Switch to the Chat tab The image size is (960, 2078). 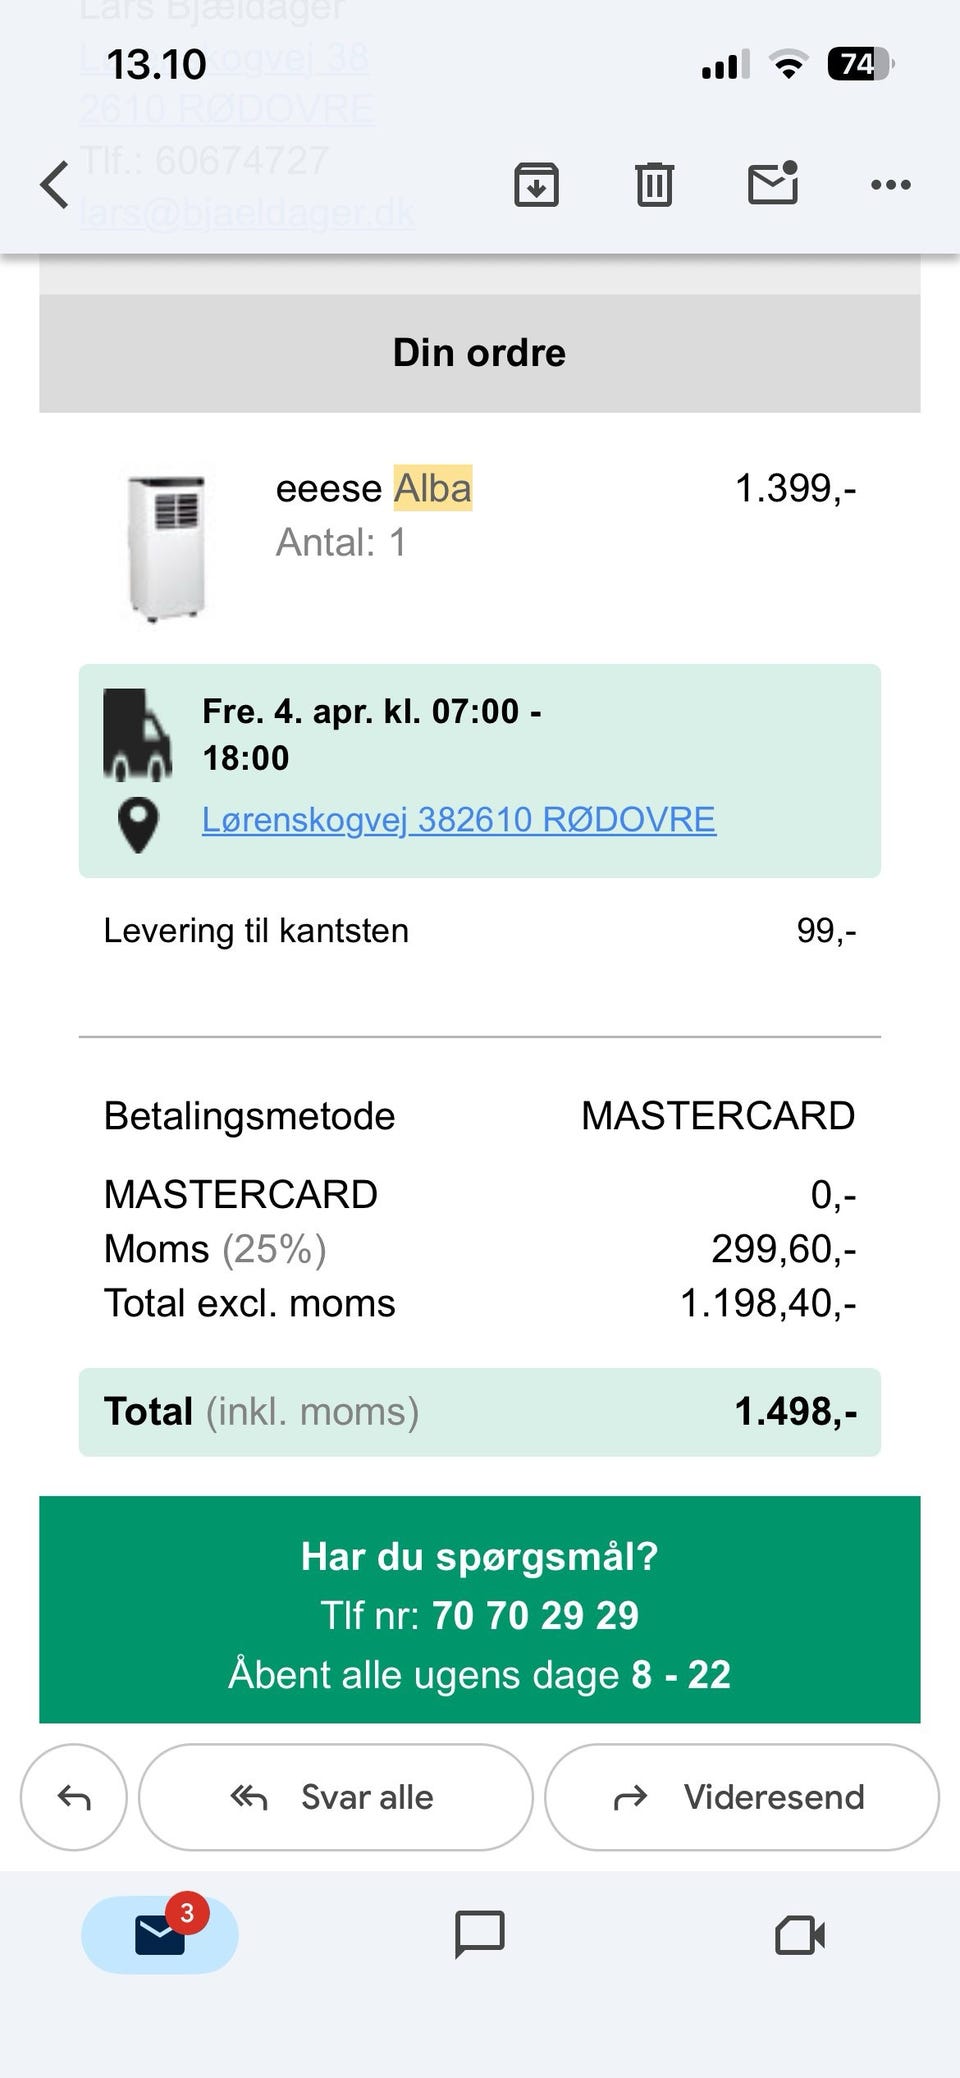(480, 1934)
